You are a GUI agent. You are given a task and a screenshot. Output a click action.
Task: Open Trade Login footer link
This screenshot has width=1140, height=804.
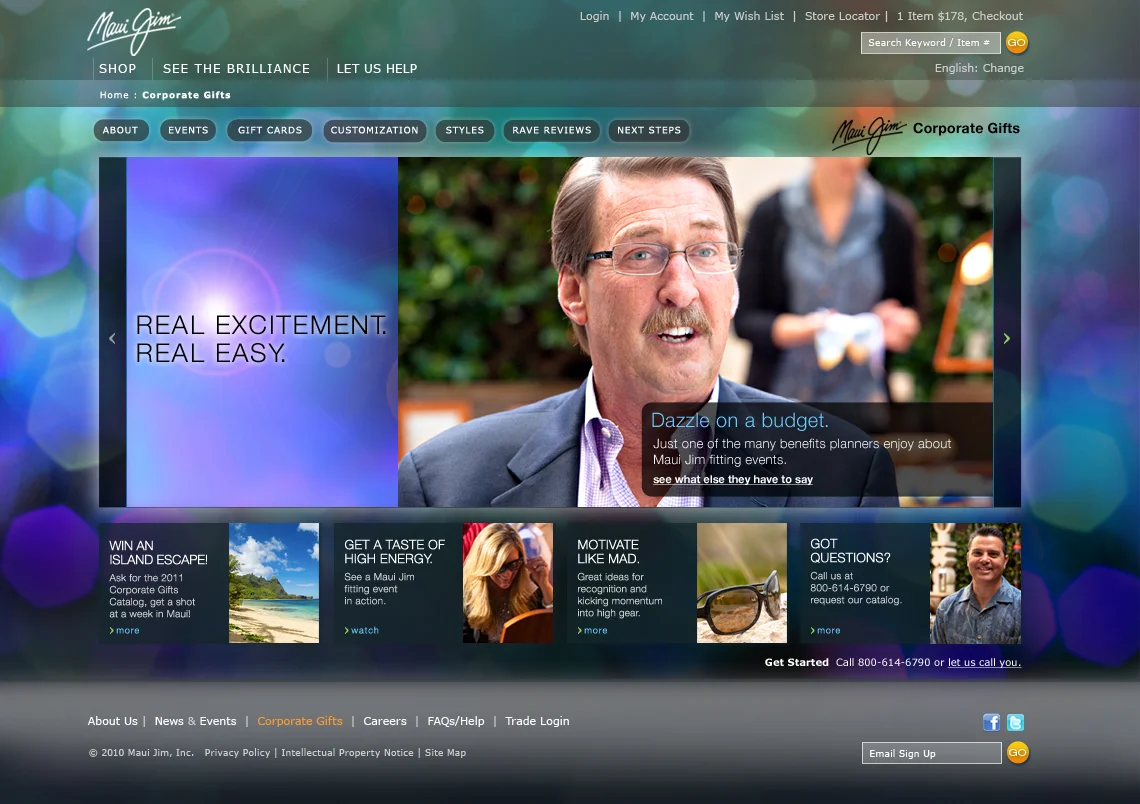tap(537, 721)
